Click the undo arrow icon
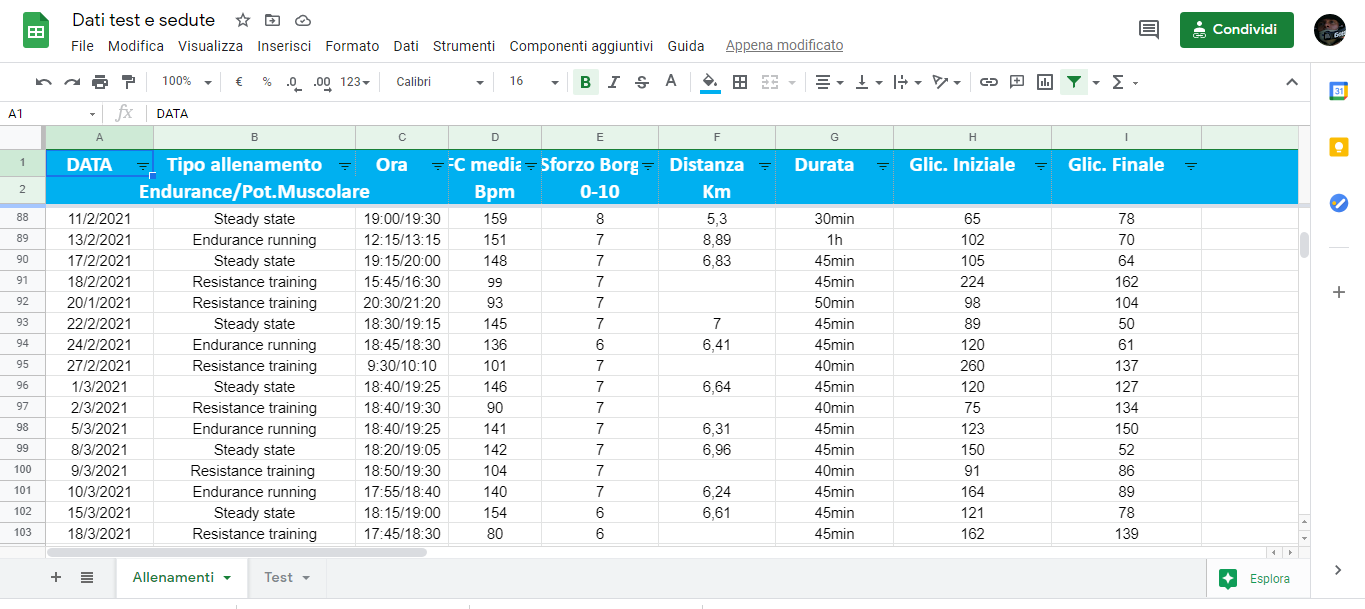This screenshot has height=609, width=1365. tap(43, 82)
